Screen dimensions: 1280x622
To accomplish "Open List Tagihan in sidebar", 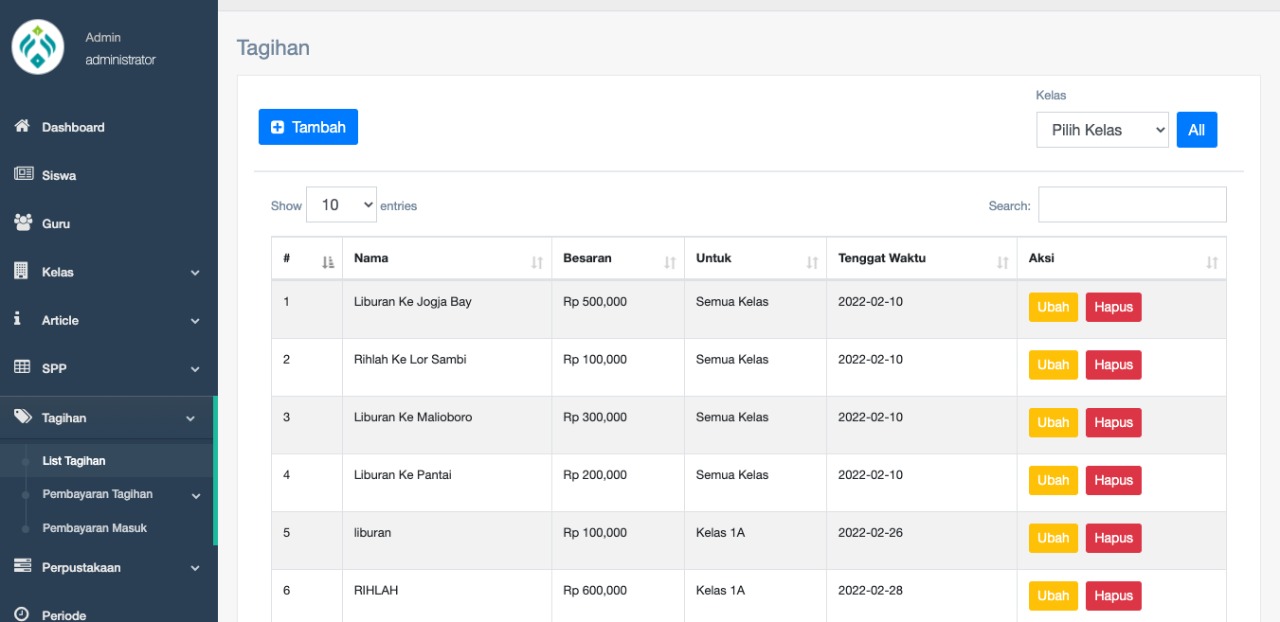I will point(74,461).
